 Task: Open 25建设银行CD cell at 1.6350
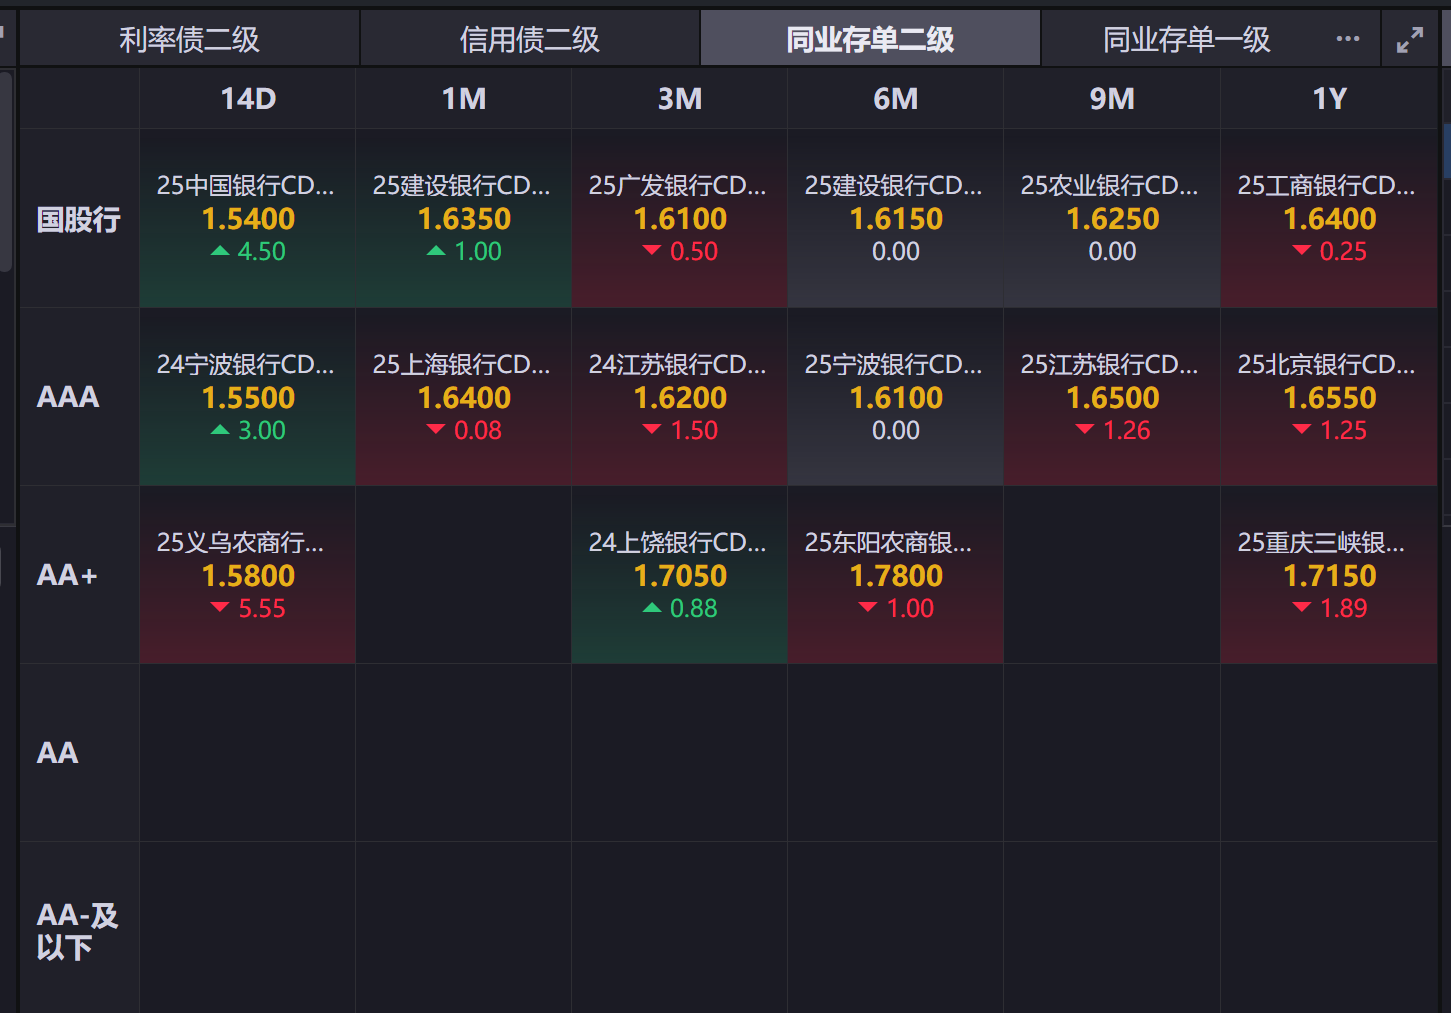pyautogui.click(x=464, y=219)
